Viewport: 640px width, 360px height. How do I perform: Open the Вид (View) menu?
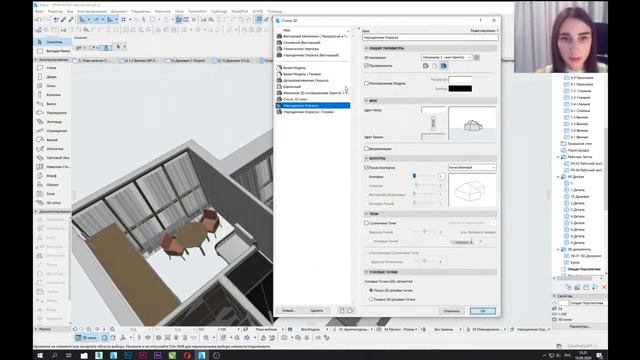(70, 11)
